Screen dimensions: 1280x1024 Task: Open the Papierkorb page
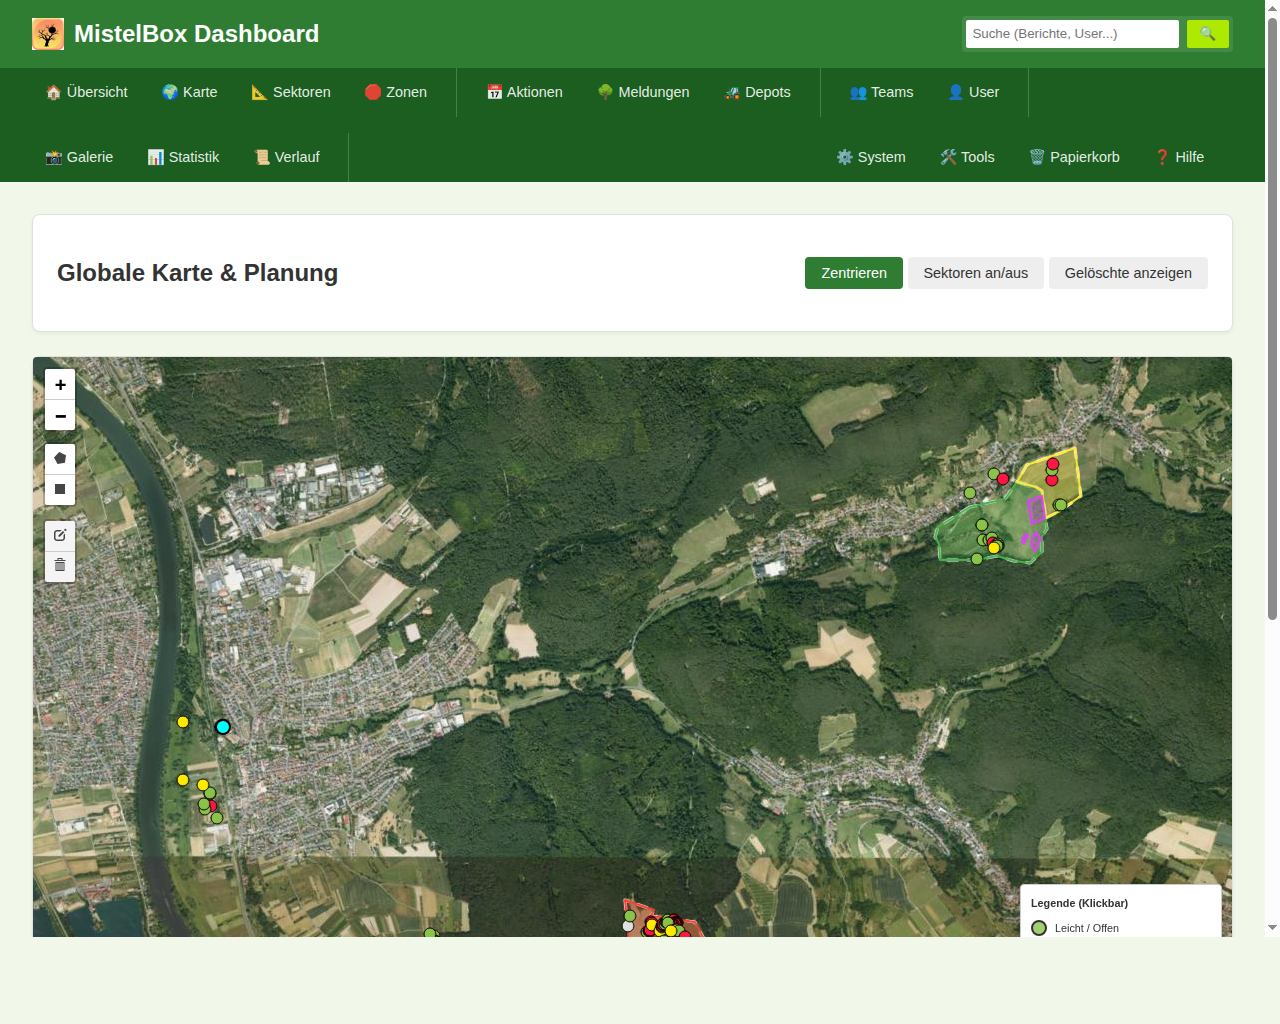coord(1074,157)
